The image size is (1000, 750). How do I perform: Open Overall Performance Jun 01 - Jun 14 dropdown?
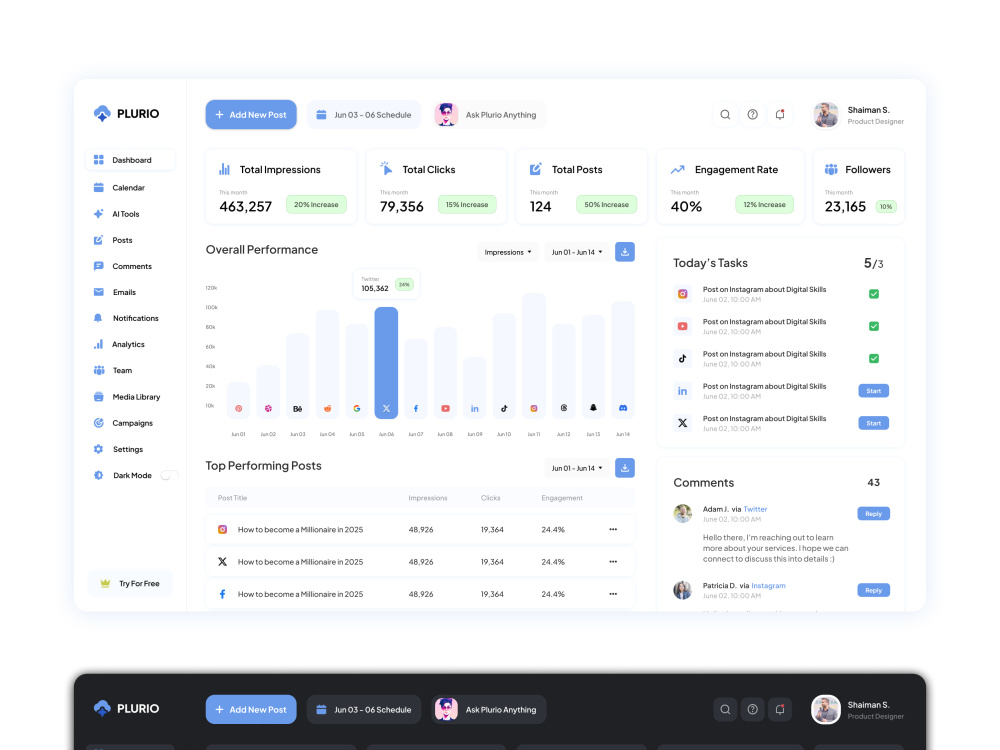pyautogui.click(x=577, y=252)
